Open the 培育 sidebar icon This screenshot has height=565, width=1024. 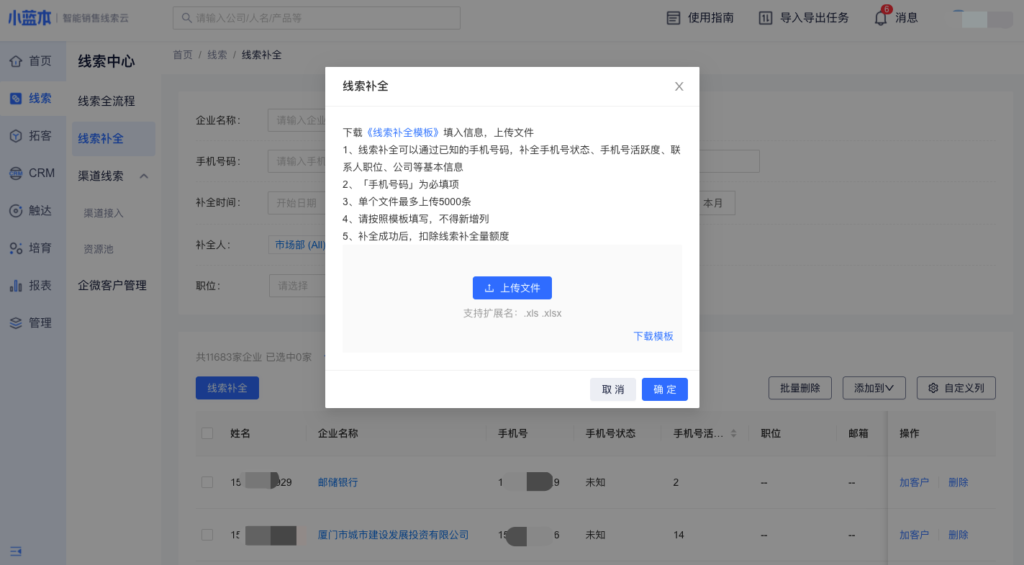point(16,248)
